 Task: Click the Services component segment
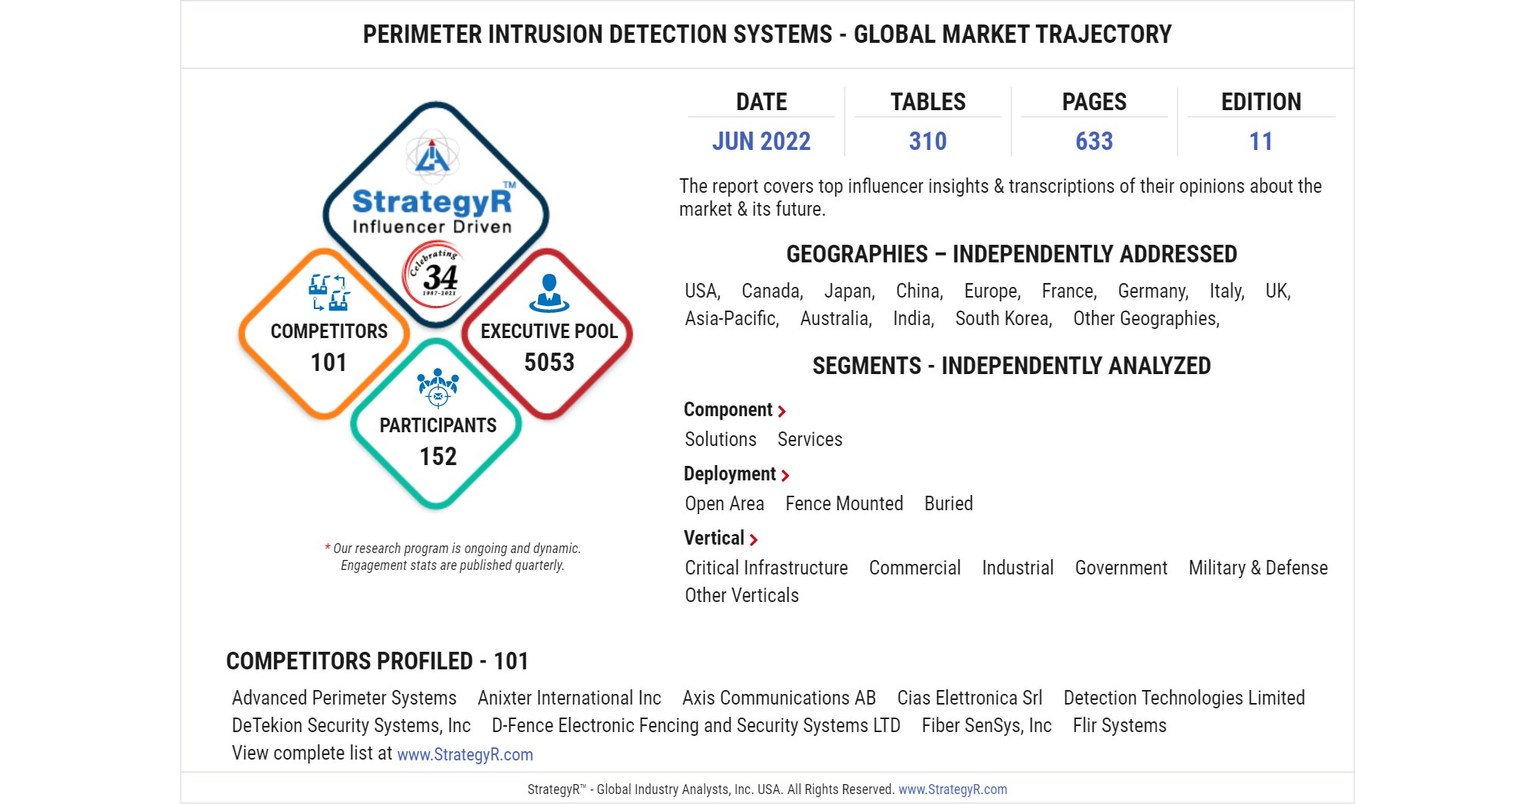(x=810, y=439)
